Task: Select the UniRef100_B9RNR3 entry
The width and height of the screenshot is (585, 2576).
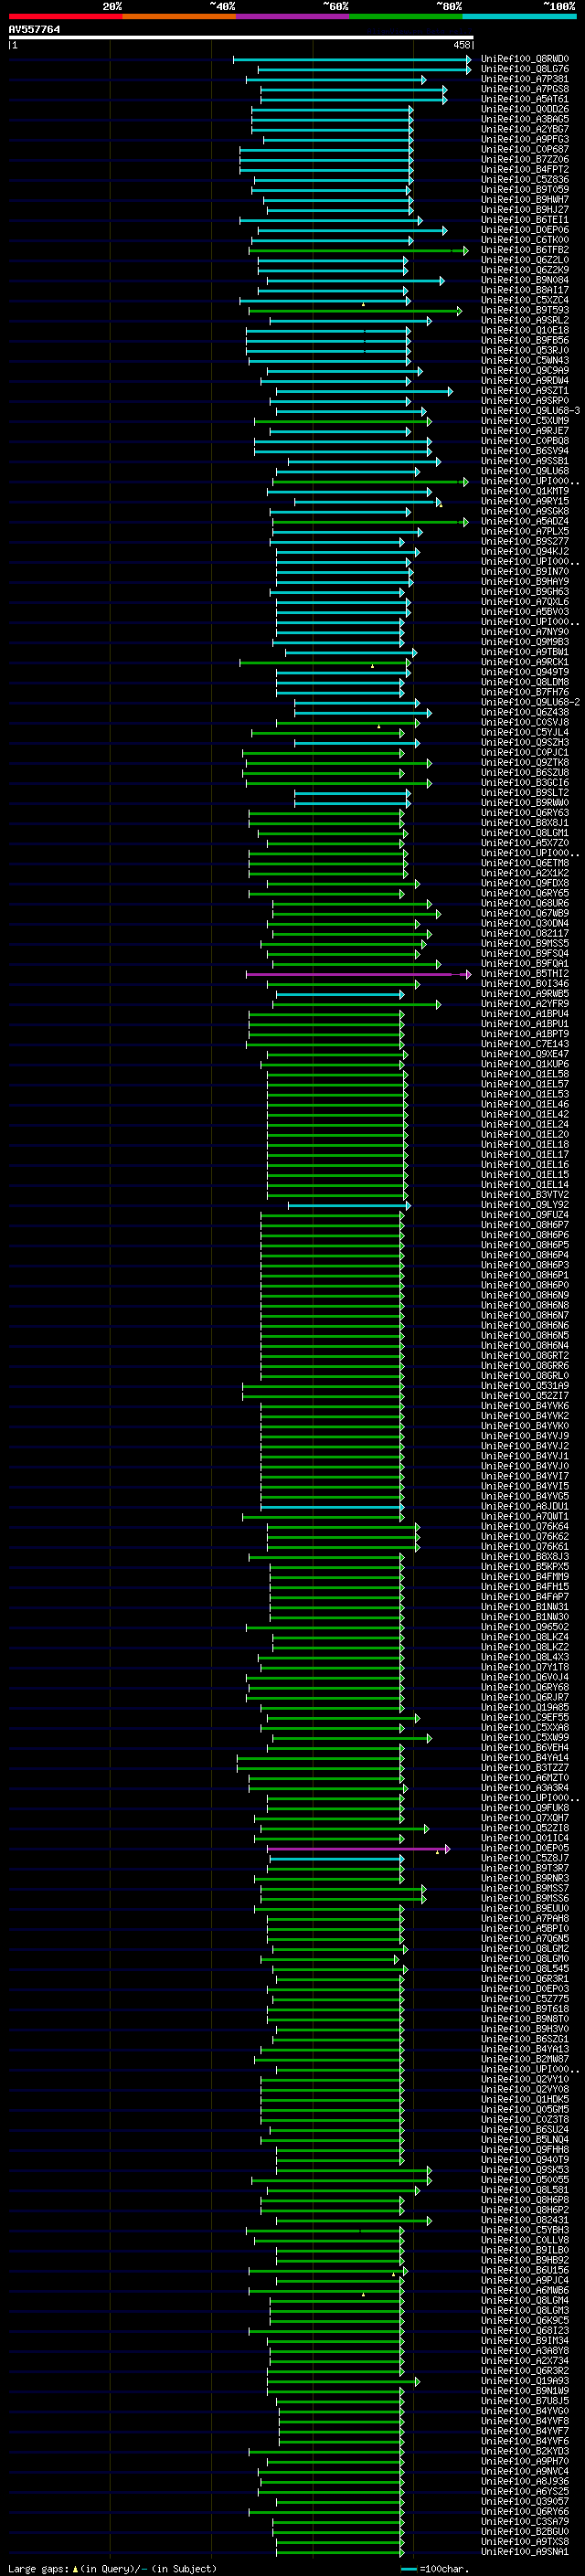Action: pyautogui.click(x=525, y=1880)
